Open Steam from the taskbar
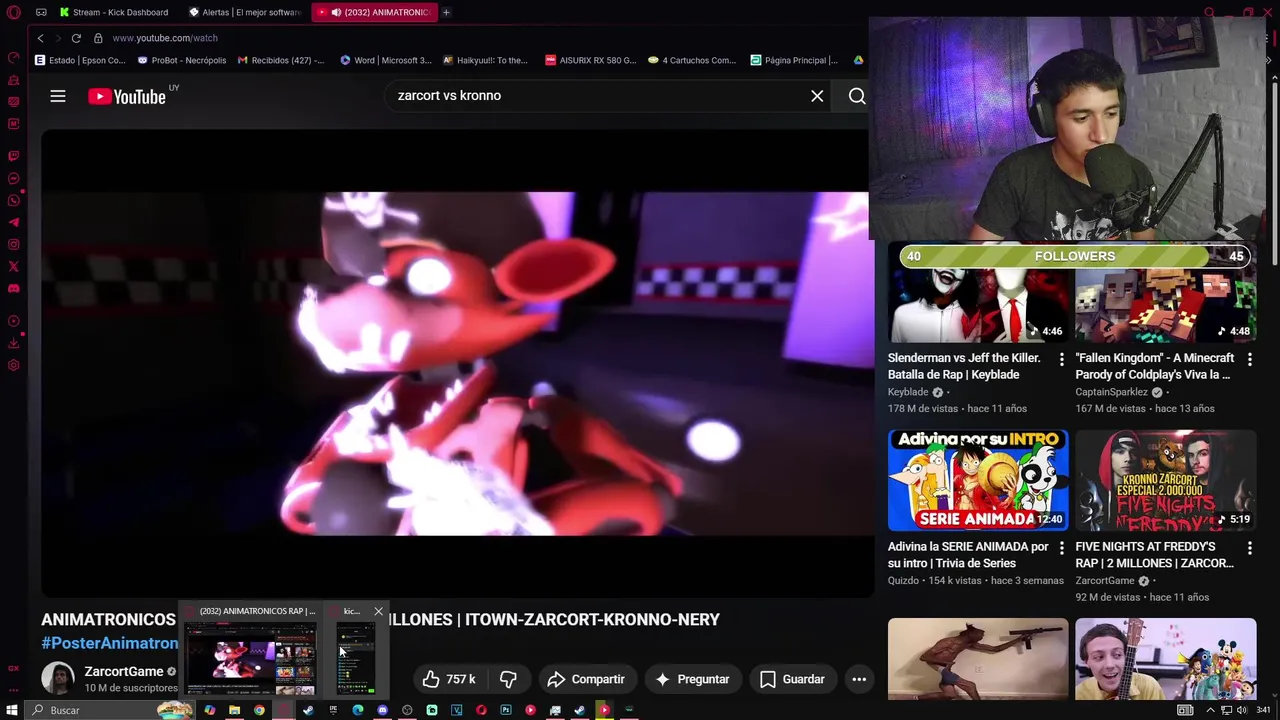The image size is (1280, 720). [308, 710]
